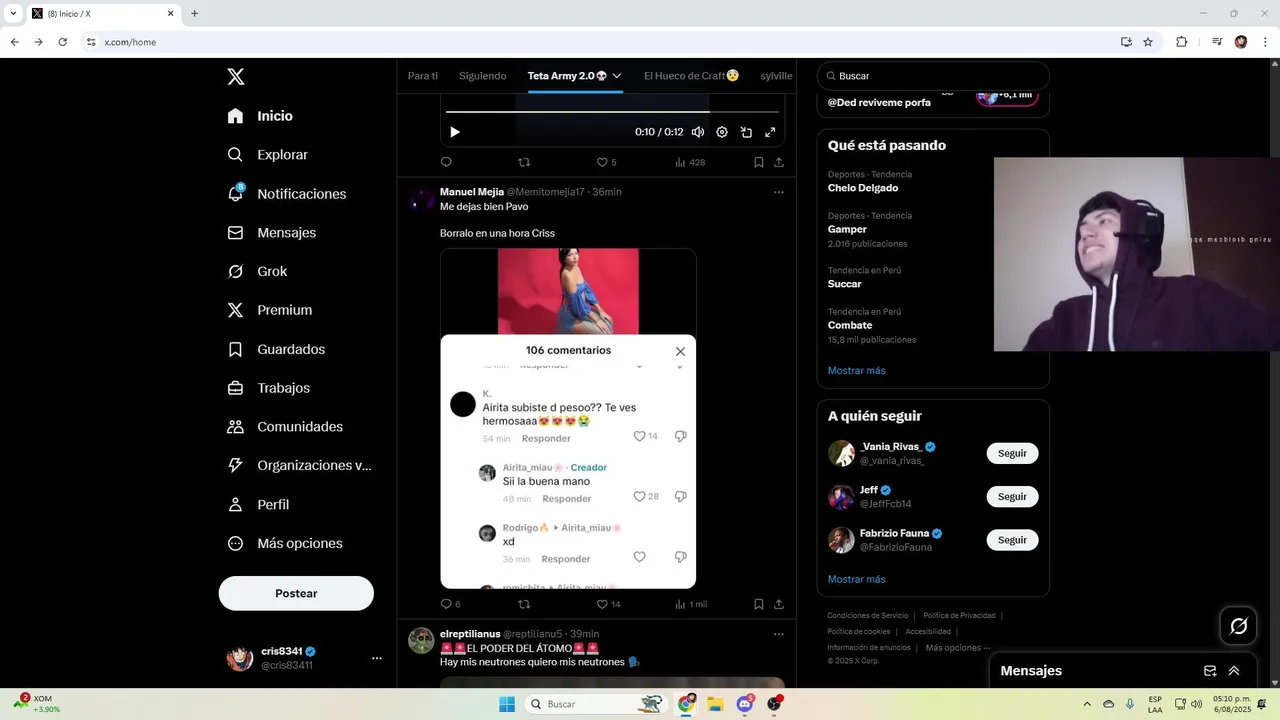Bookmark the video post
The width and height of the screenshot is (1280, 720).
point(759,162)
